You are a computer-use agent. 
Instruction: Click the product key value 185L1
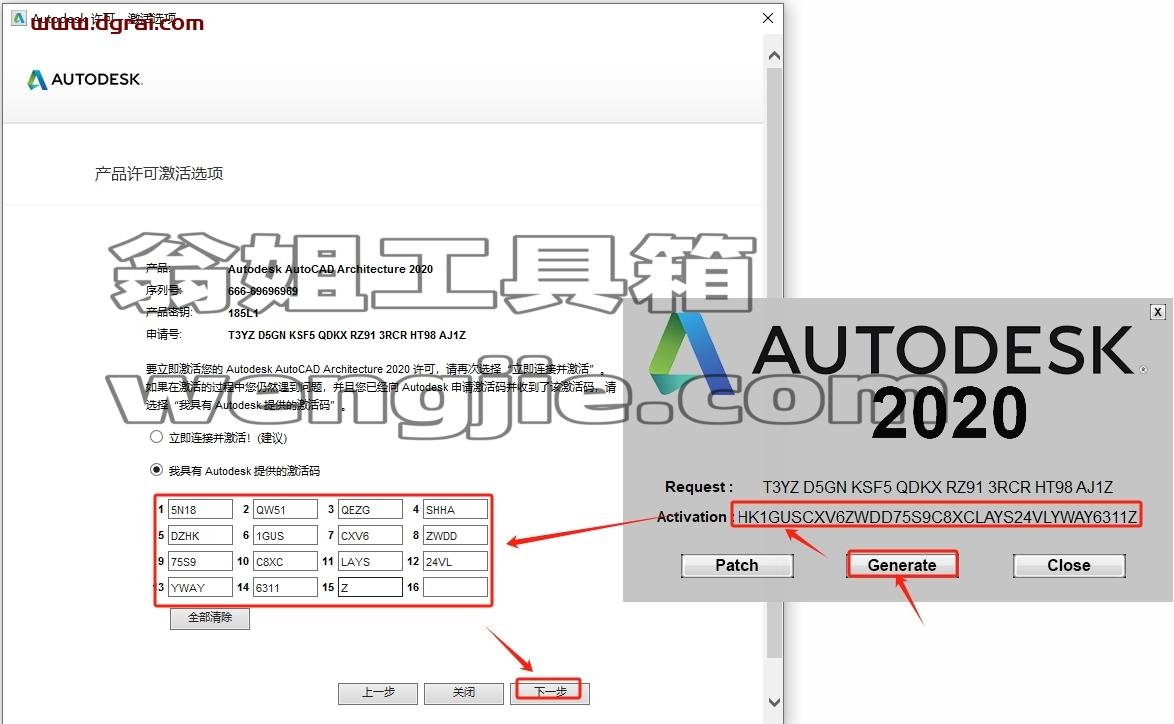coord(243,313)
